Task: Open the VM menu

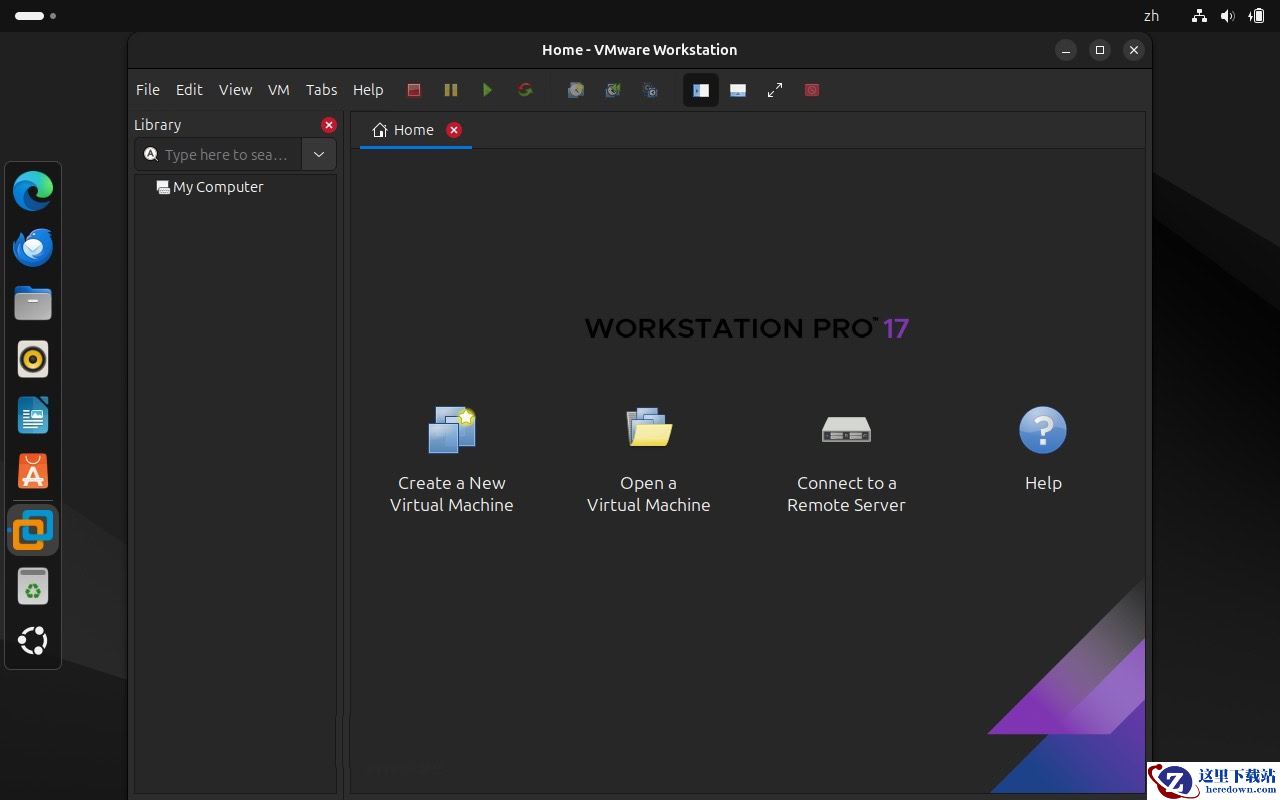Action: pyautogui.click(x=279, y=90)
